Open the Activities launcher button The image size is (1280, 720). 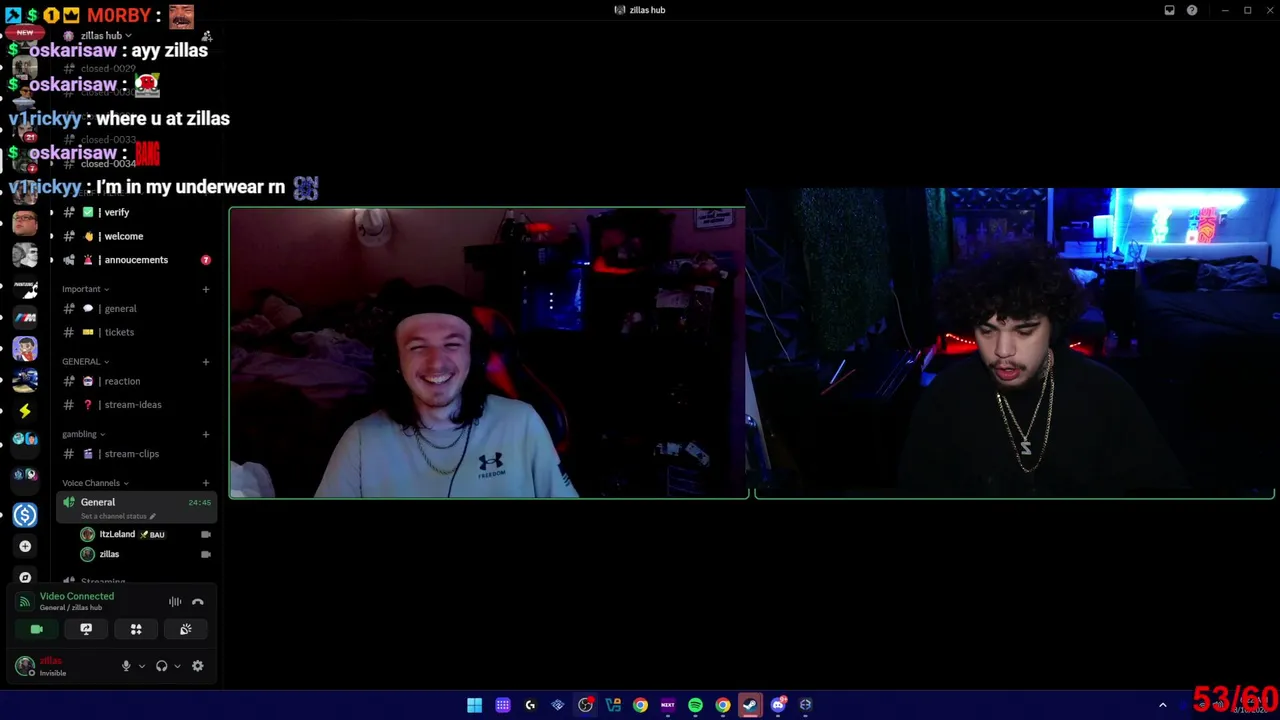136,629
